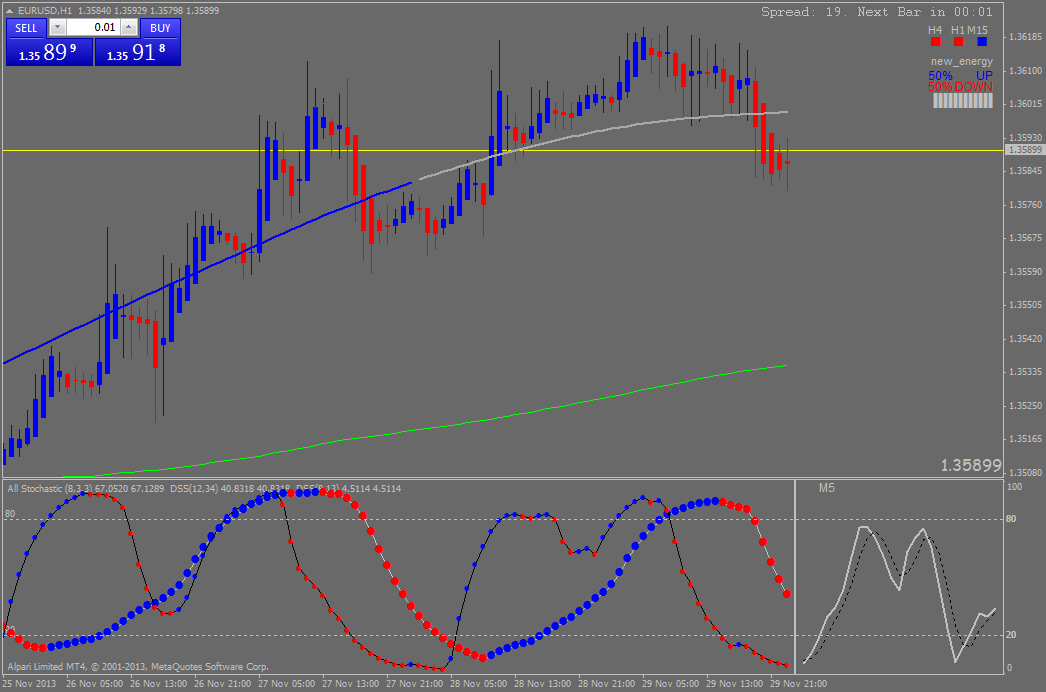
Task: Click the buy price 1.35 91 panel
Action: pyautogui.click(x=137, y=52)
